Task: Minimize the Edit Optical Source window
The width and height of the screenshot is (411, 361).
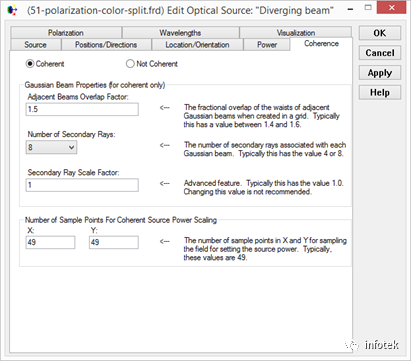Action: click(350, 9)
